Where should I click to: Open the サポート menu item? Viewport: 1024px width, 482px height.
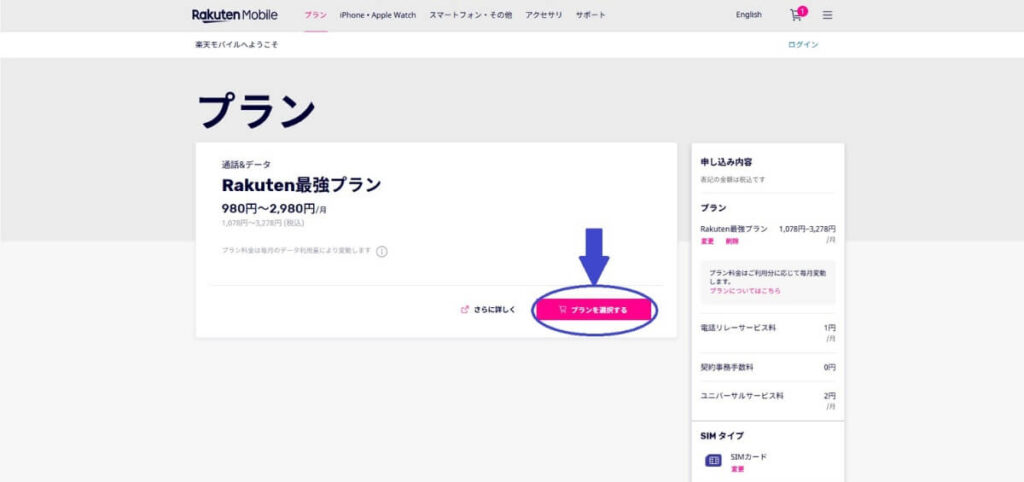590,15
